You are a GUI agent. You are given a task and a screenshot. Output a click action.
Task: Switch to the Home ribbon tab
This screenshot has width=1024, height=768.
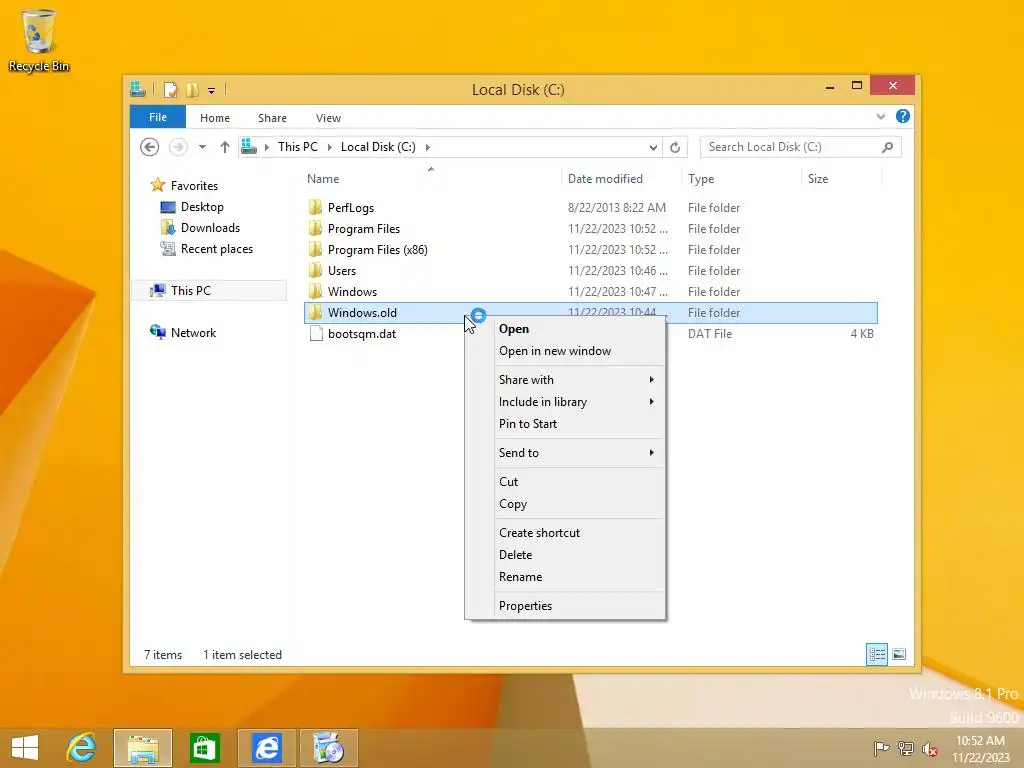tap(215, 118)
